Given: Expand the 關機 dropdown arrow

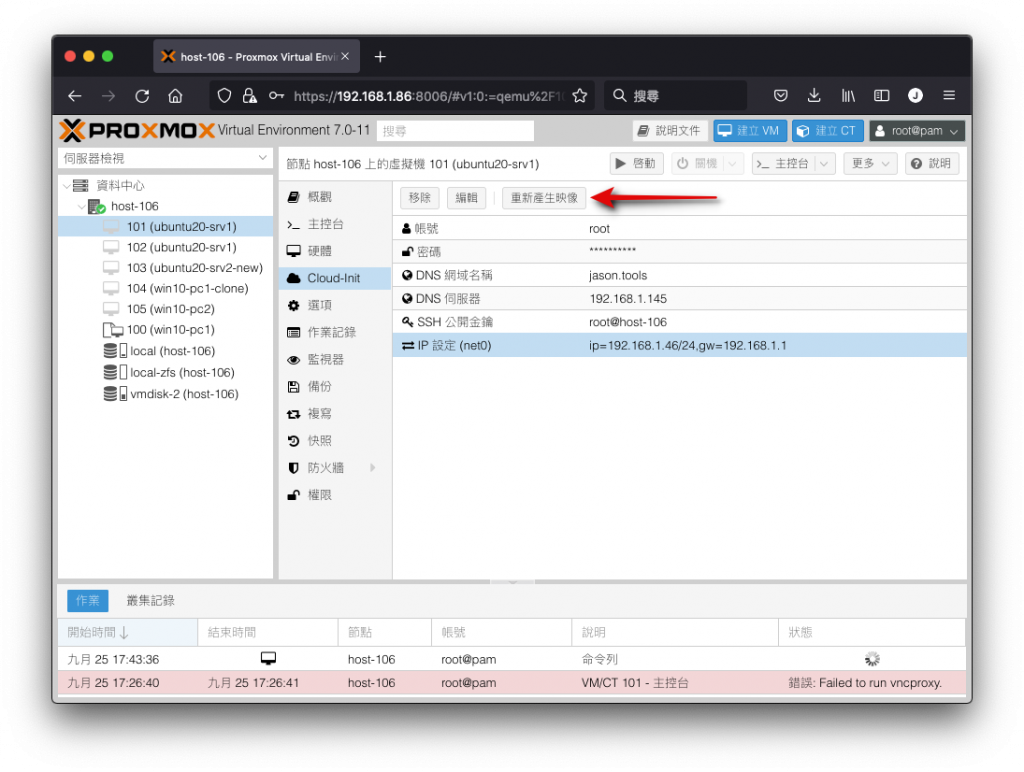Looking at the screenshot, I should 733,163.
